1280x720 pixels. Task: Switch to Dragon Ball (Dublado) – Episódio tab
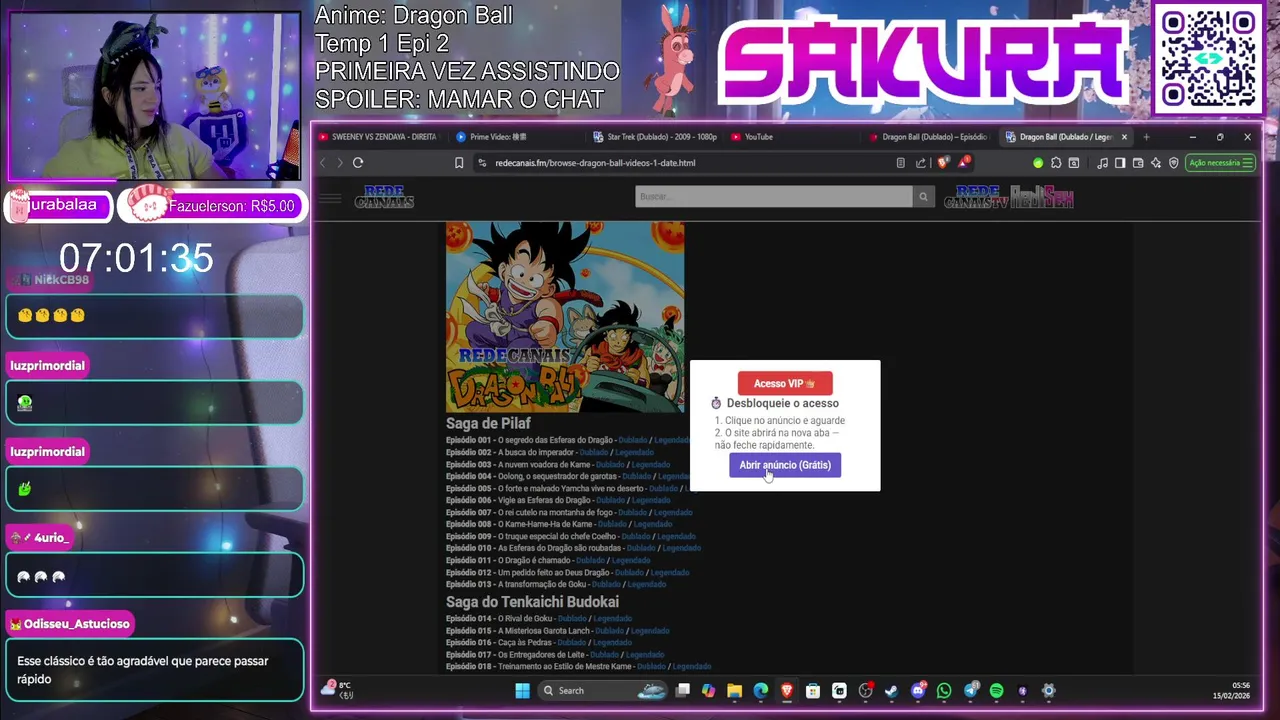[928, 137]
